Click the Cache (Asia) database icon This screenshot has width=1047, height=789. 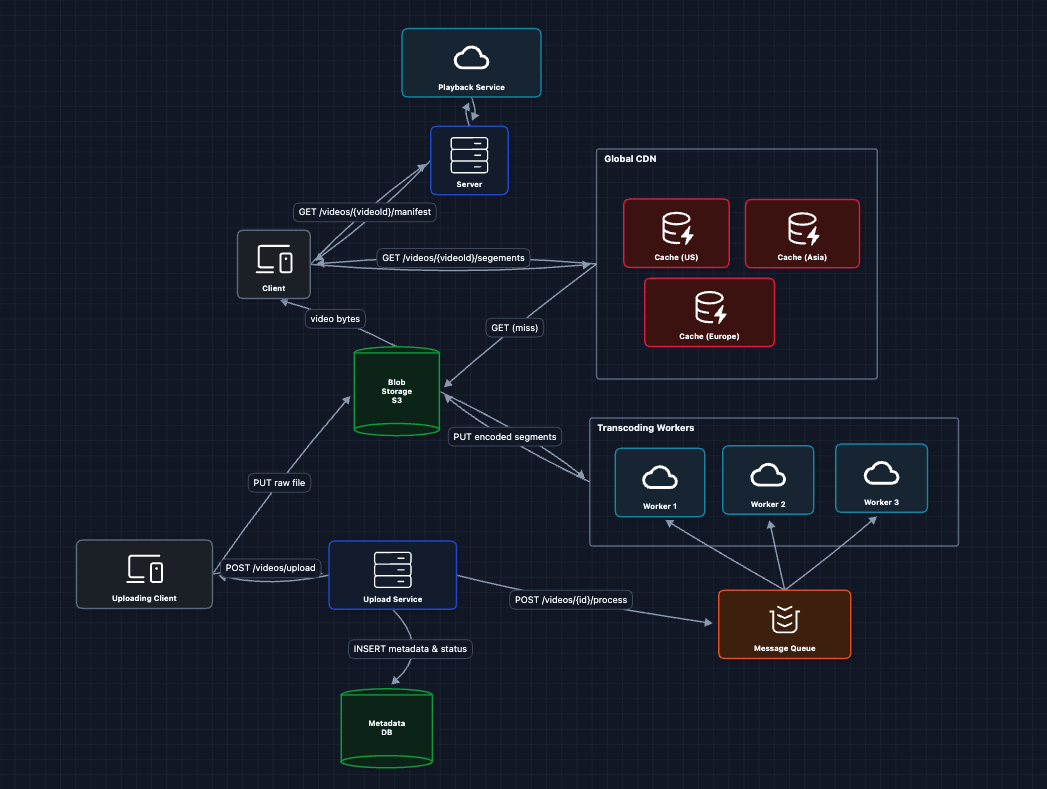pos(801,229)
